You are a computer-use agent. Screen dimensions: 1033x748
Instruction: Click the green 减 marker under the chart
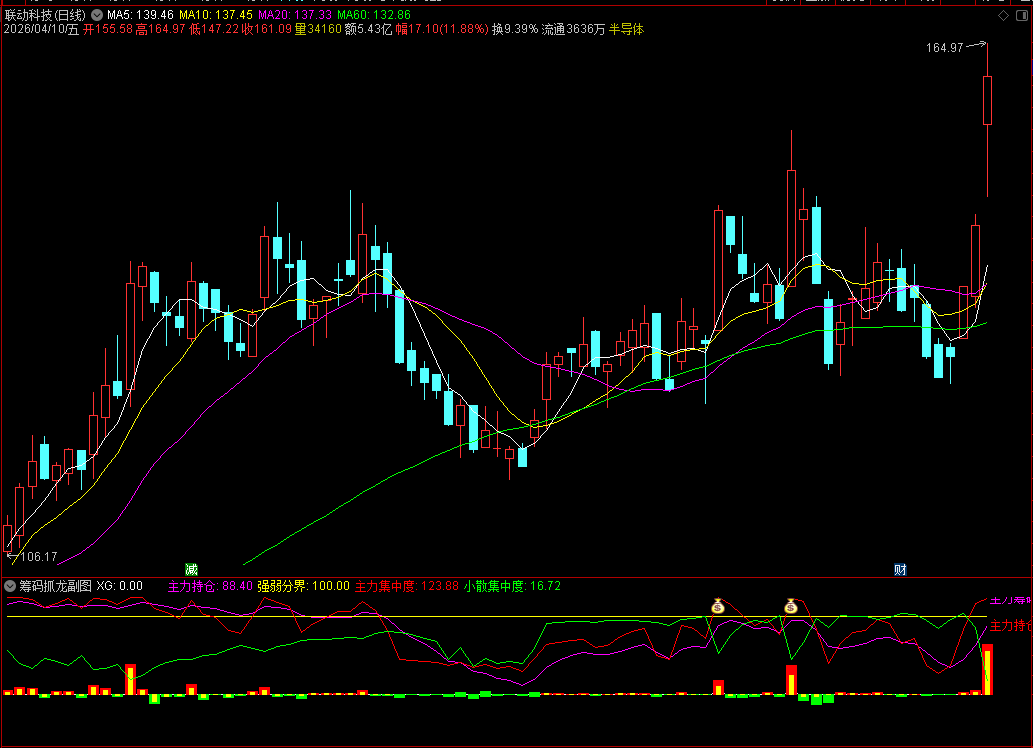click(x=191, y=569)
